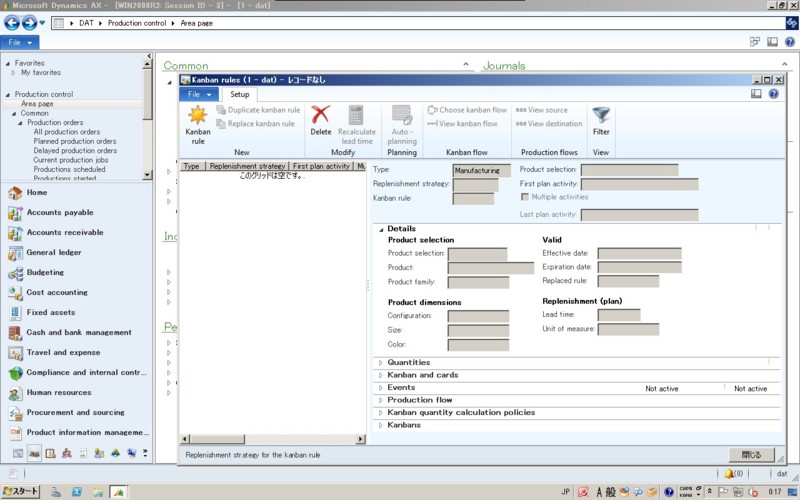Click View kanban flow

pos(462,123)
